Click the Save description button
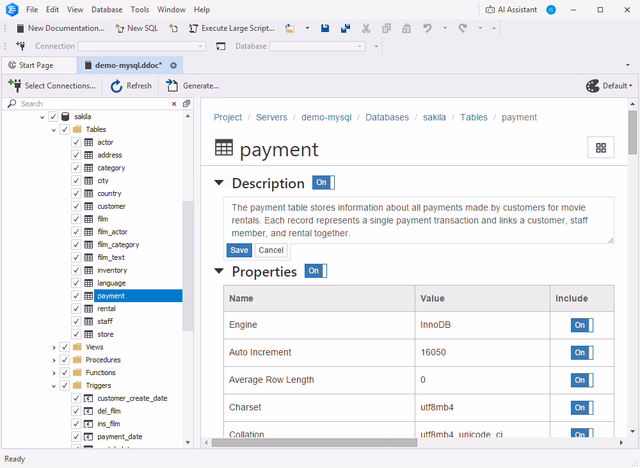Screen dimensions: 640x468 [x=239, y=250]
